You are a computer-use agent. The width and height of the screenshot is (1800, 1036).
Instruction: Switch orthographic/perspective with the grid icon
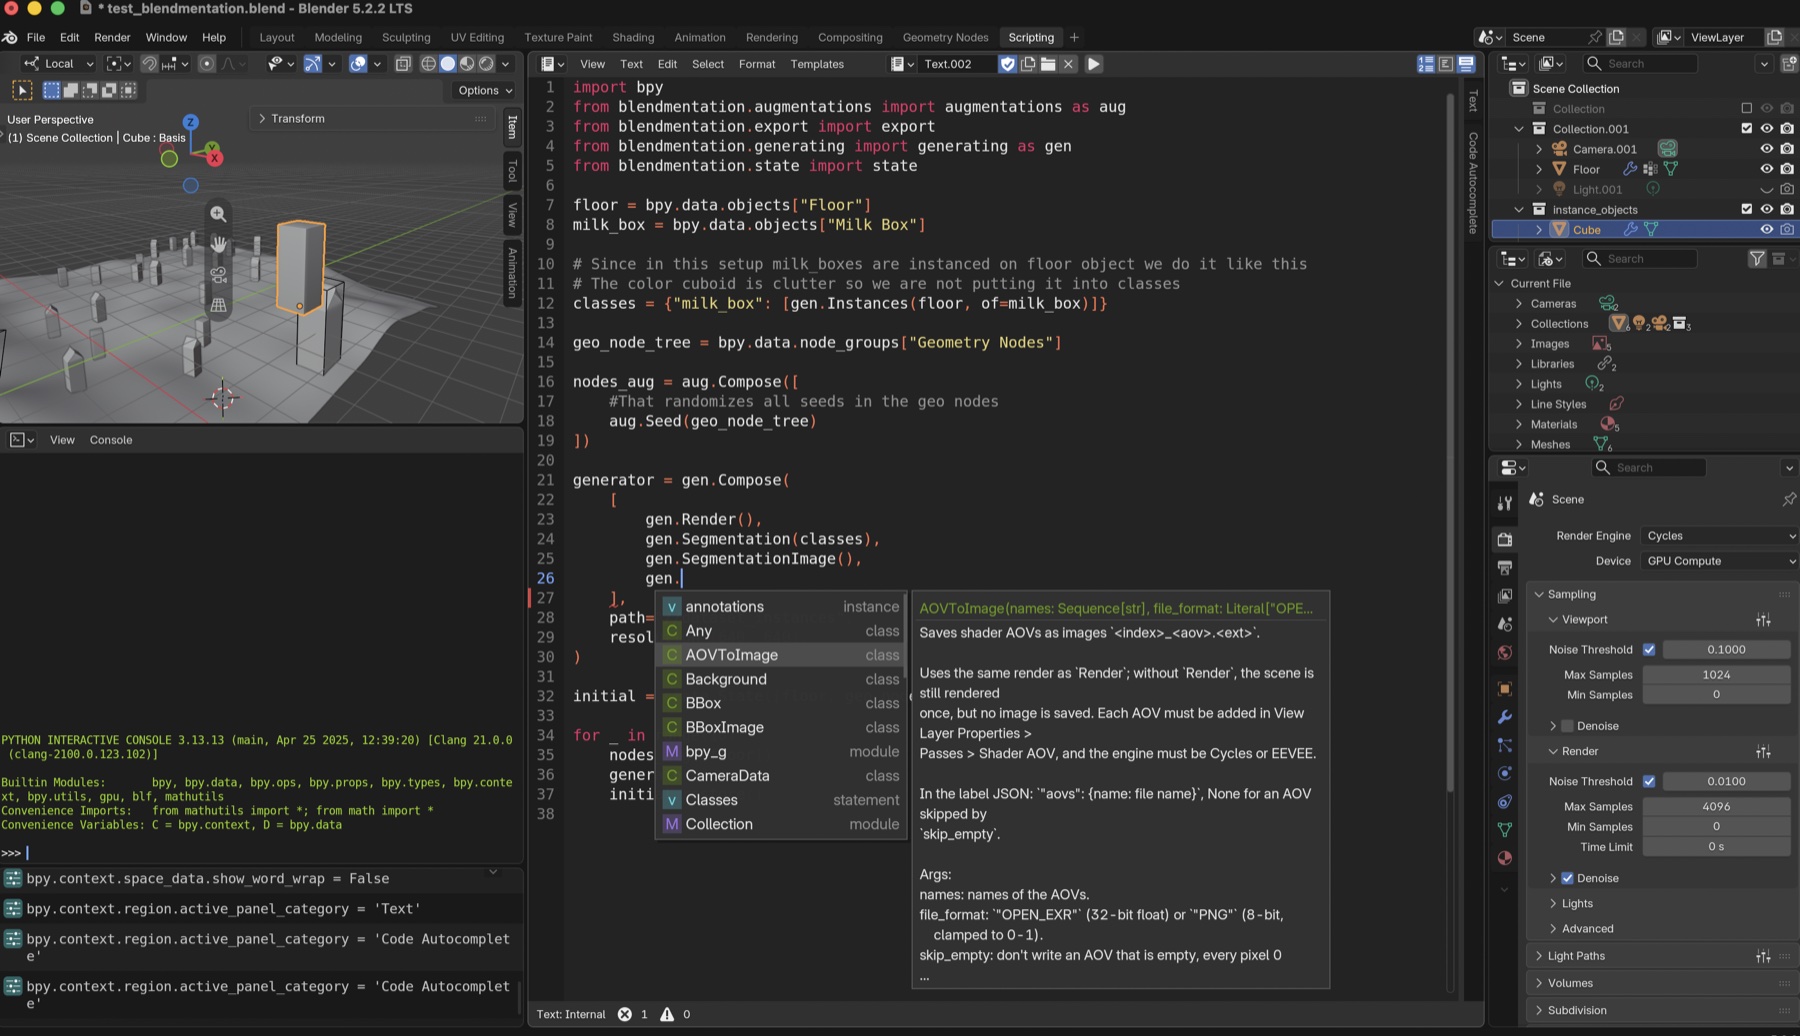pyautogui.click(x=218, y=305)
